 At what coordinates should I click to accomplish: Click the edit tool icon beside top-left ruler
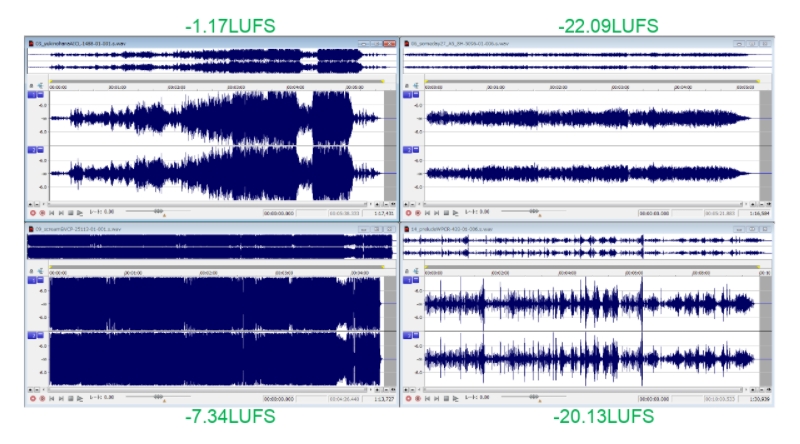[41, 86]
